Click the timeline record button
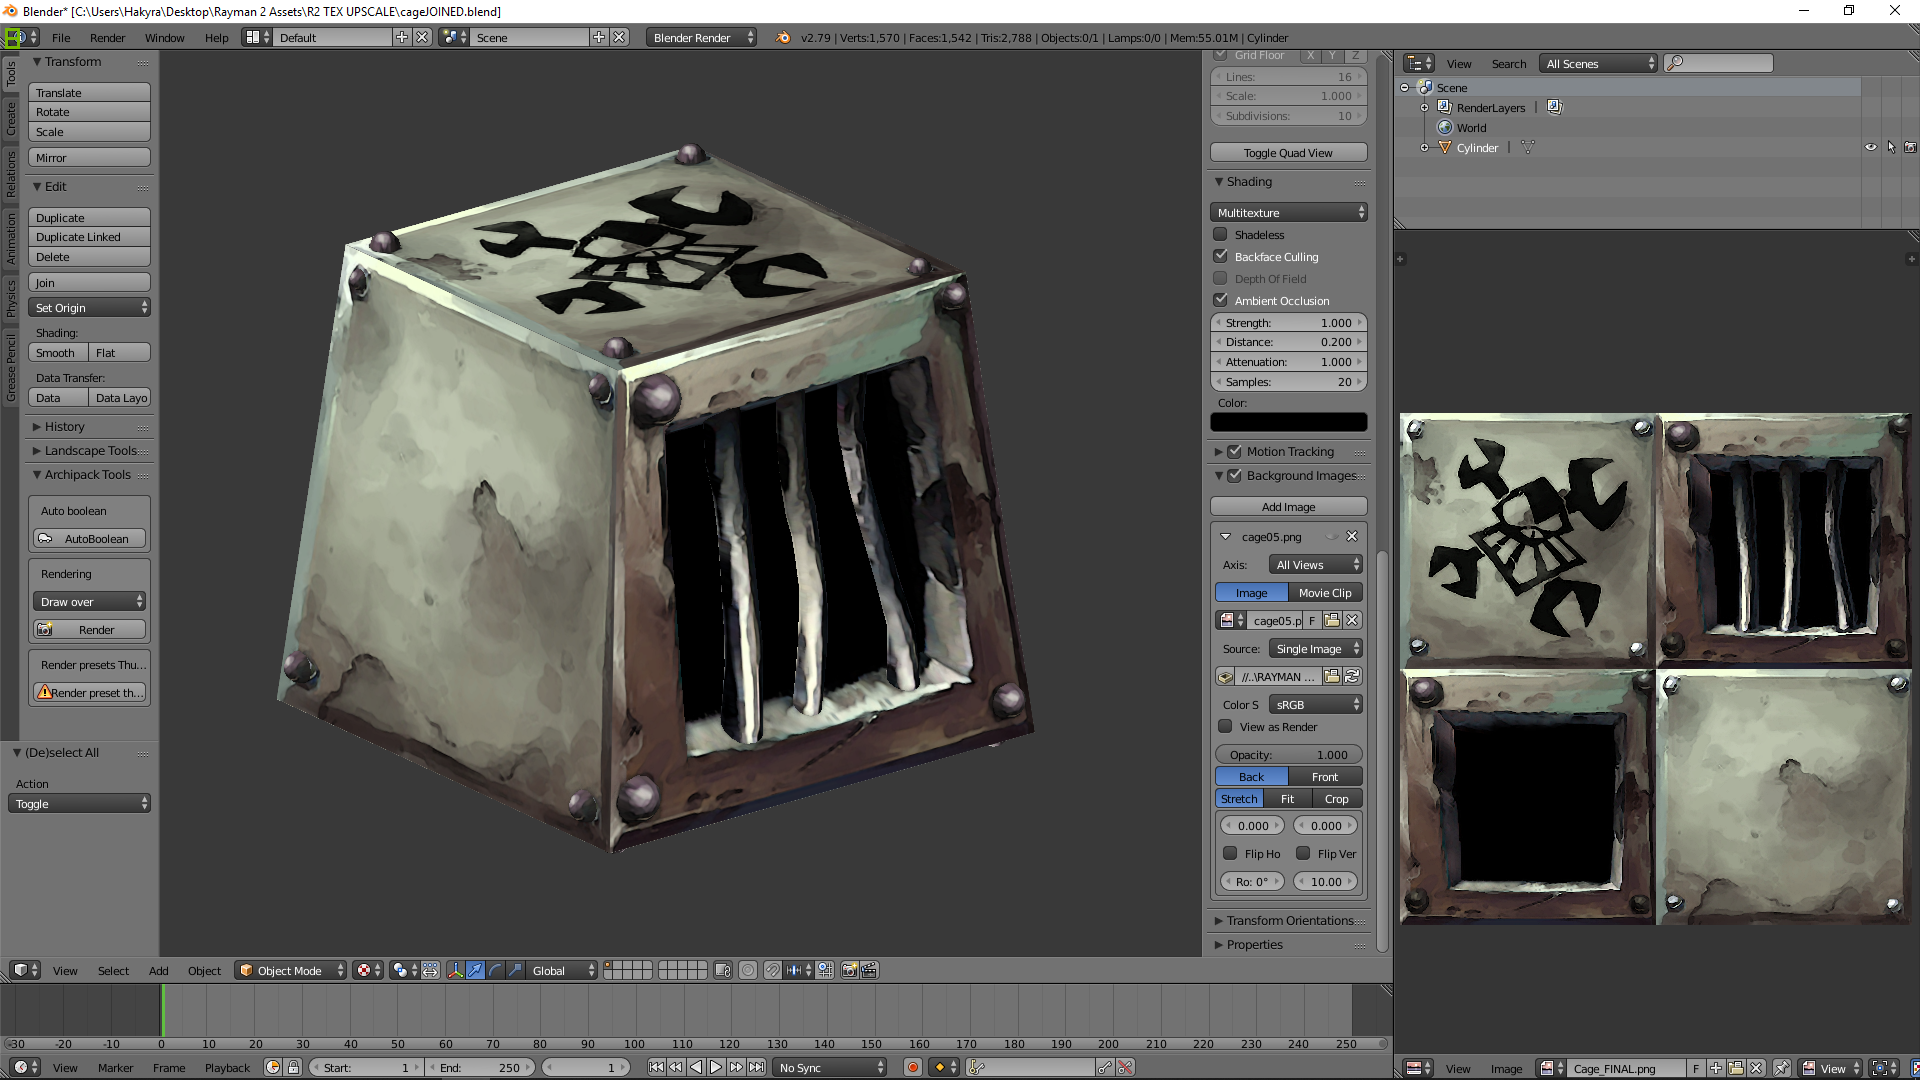This screenshot has height=1080, width=1920. 912,1067
